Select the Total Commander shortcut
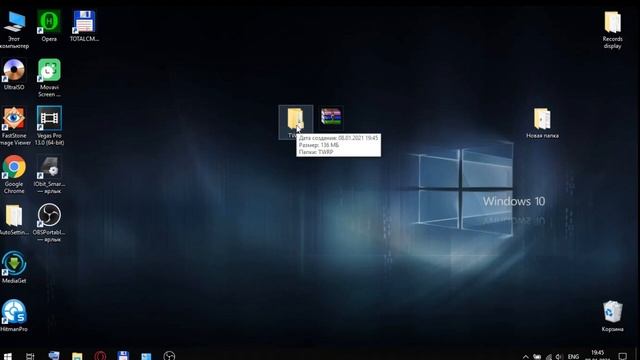 pos(84,26)
